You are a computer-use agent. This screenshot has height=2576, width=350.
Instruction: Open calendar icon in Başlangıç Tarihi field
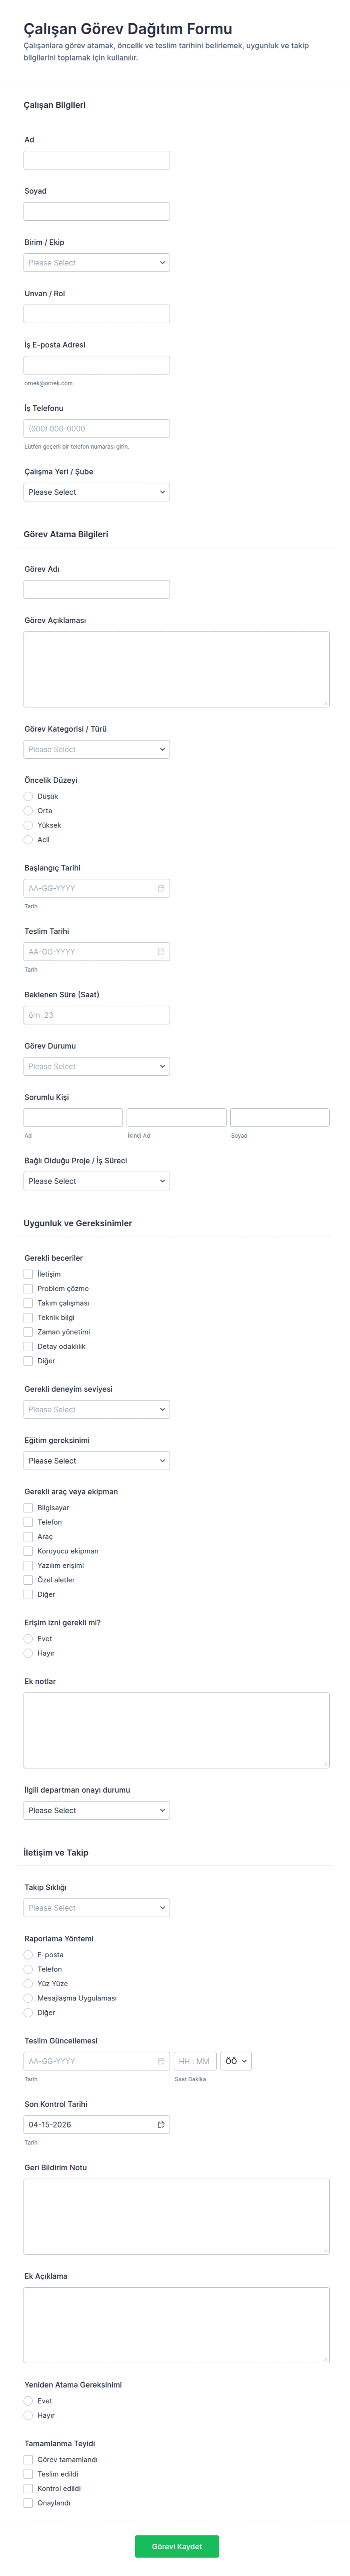pyautogui.click(x=161, y=888)
